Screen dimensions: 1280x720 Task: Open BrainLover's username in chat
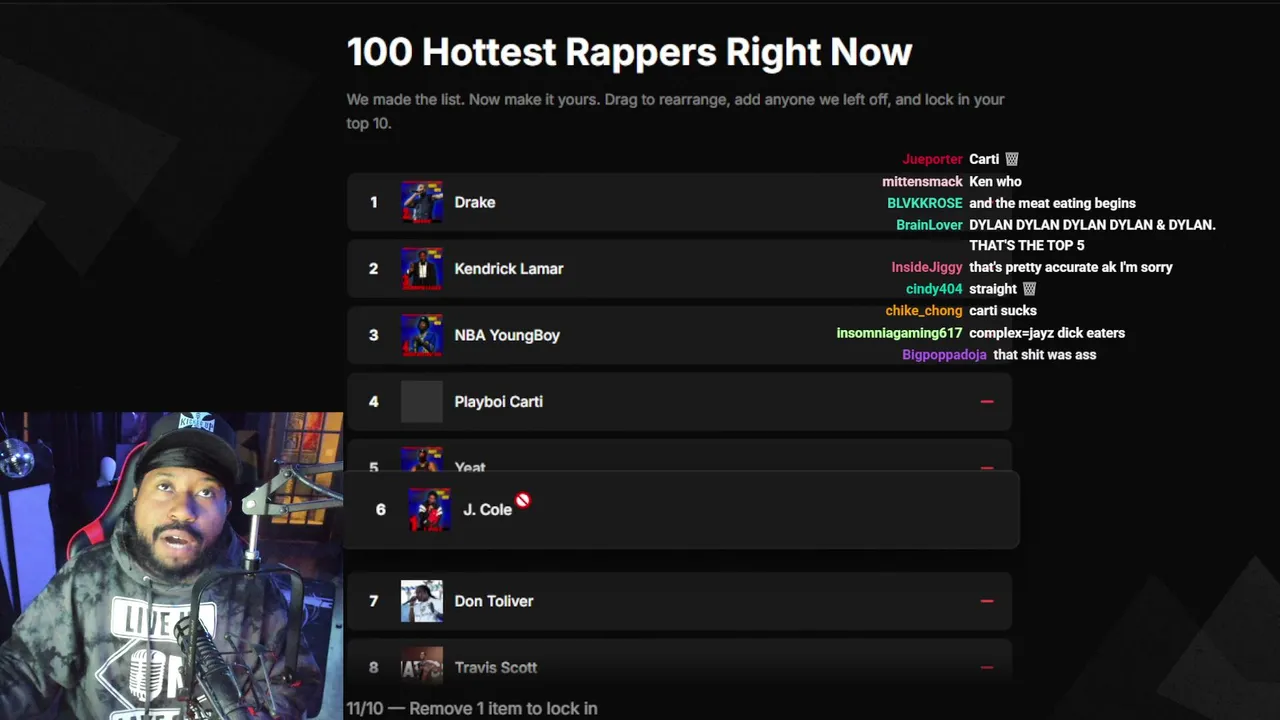[929, 225]
